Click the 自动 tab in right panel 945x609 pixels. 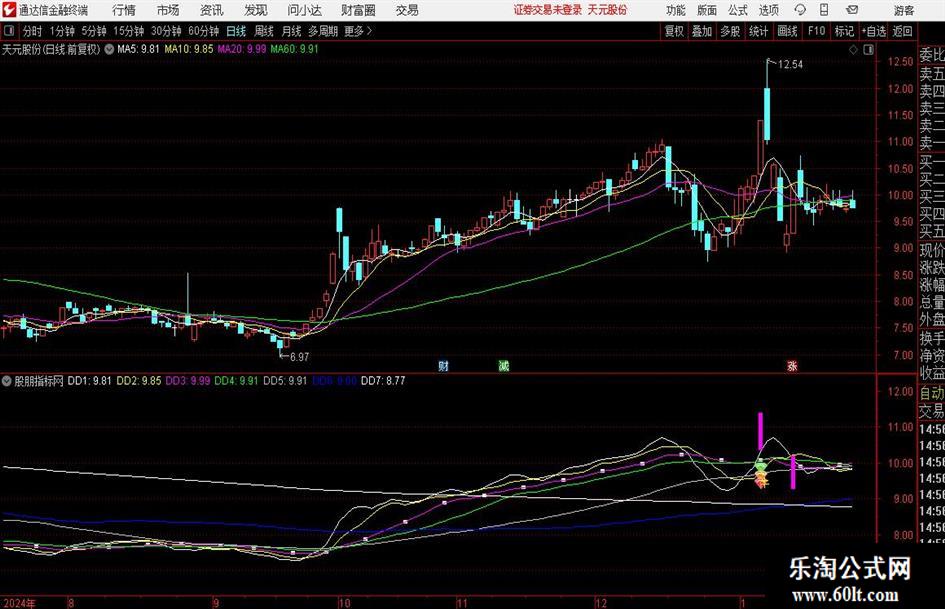(932, 393)
